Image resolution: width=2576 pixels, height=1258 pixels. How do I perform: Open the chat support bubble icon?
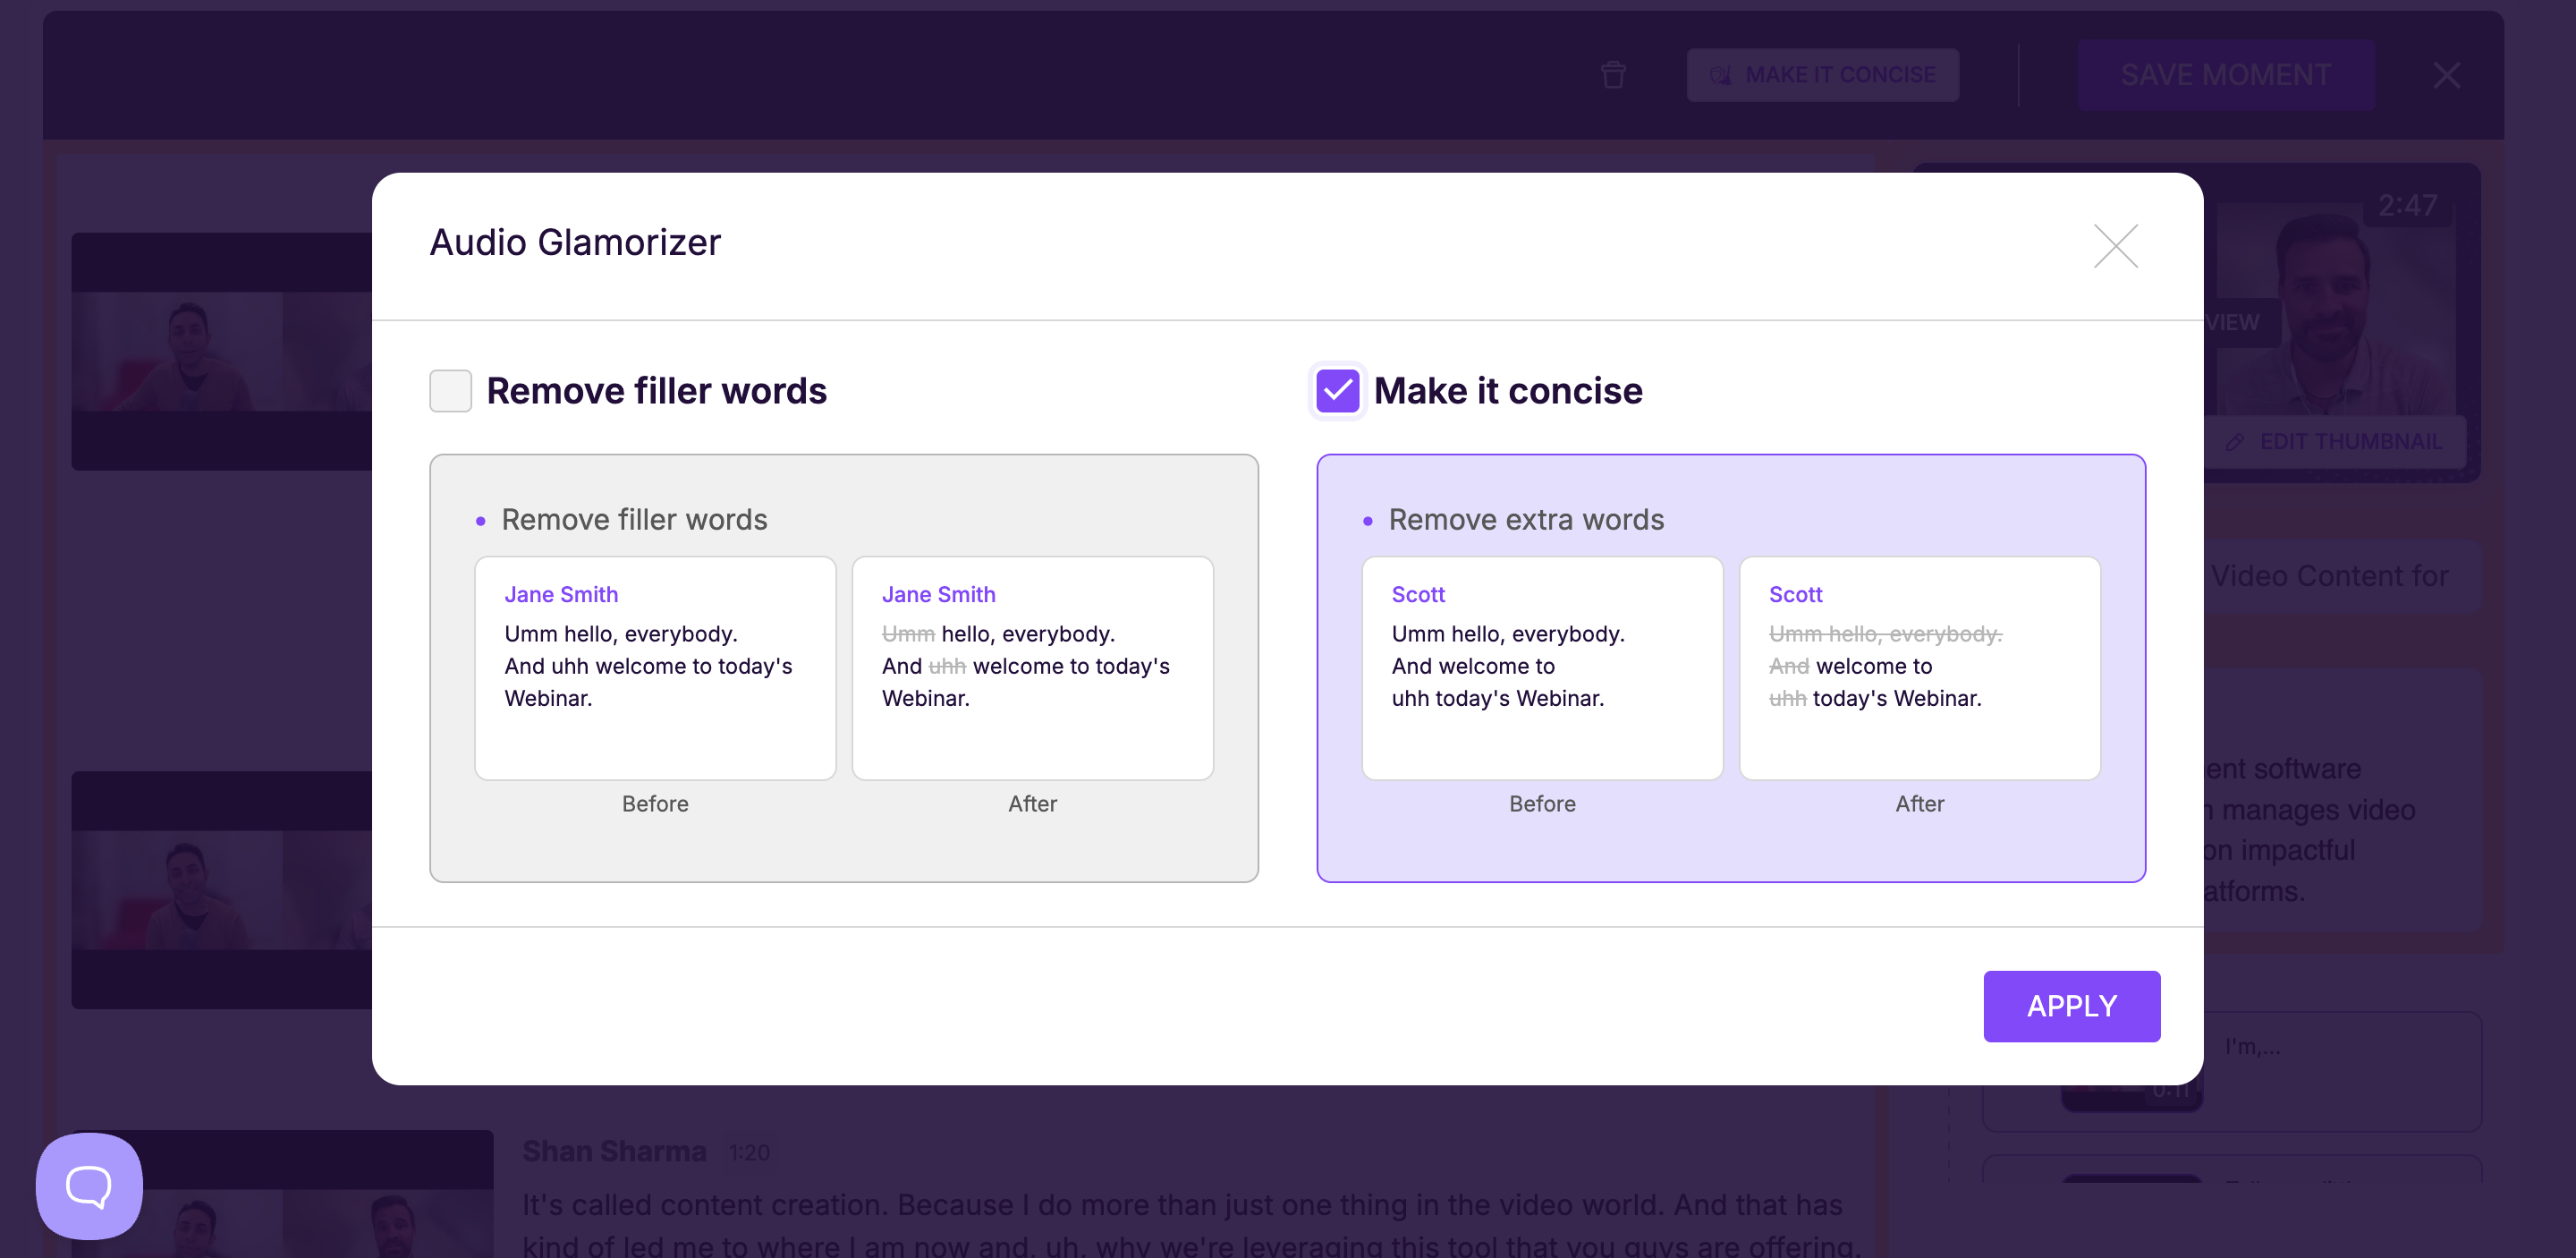pyautogui.click(x=89, y=1186)
